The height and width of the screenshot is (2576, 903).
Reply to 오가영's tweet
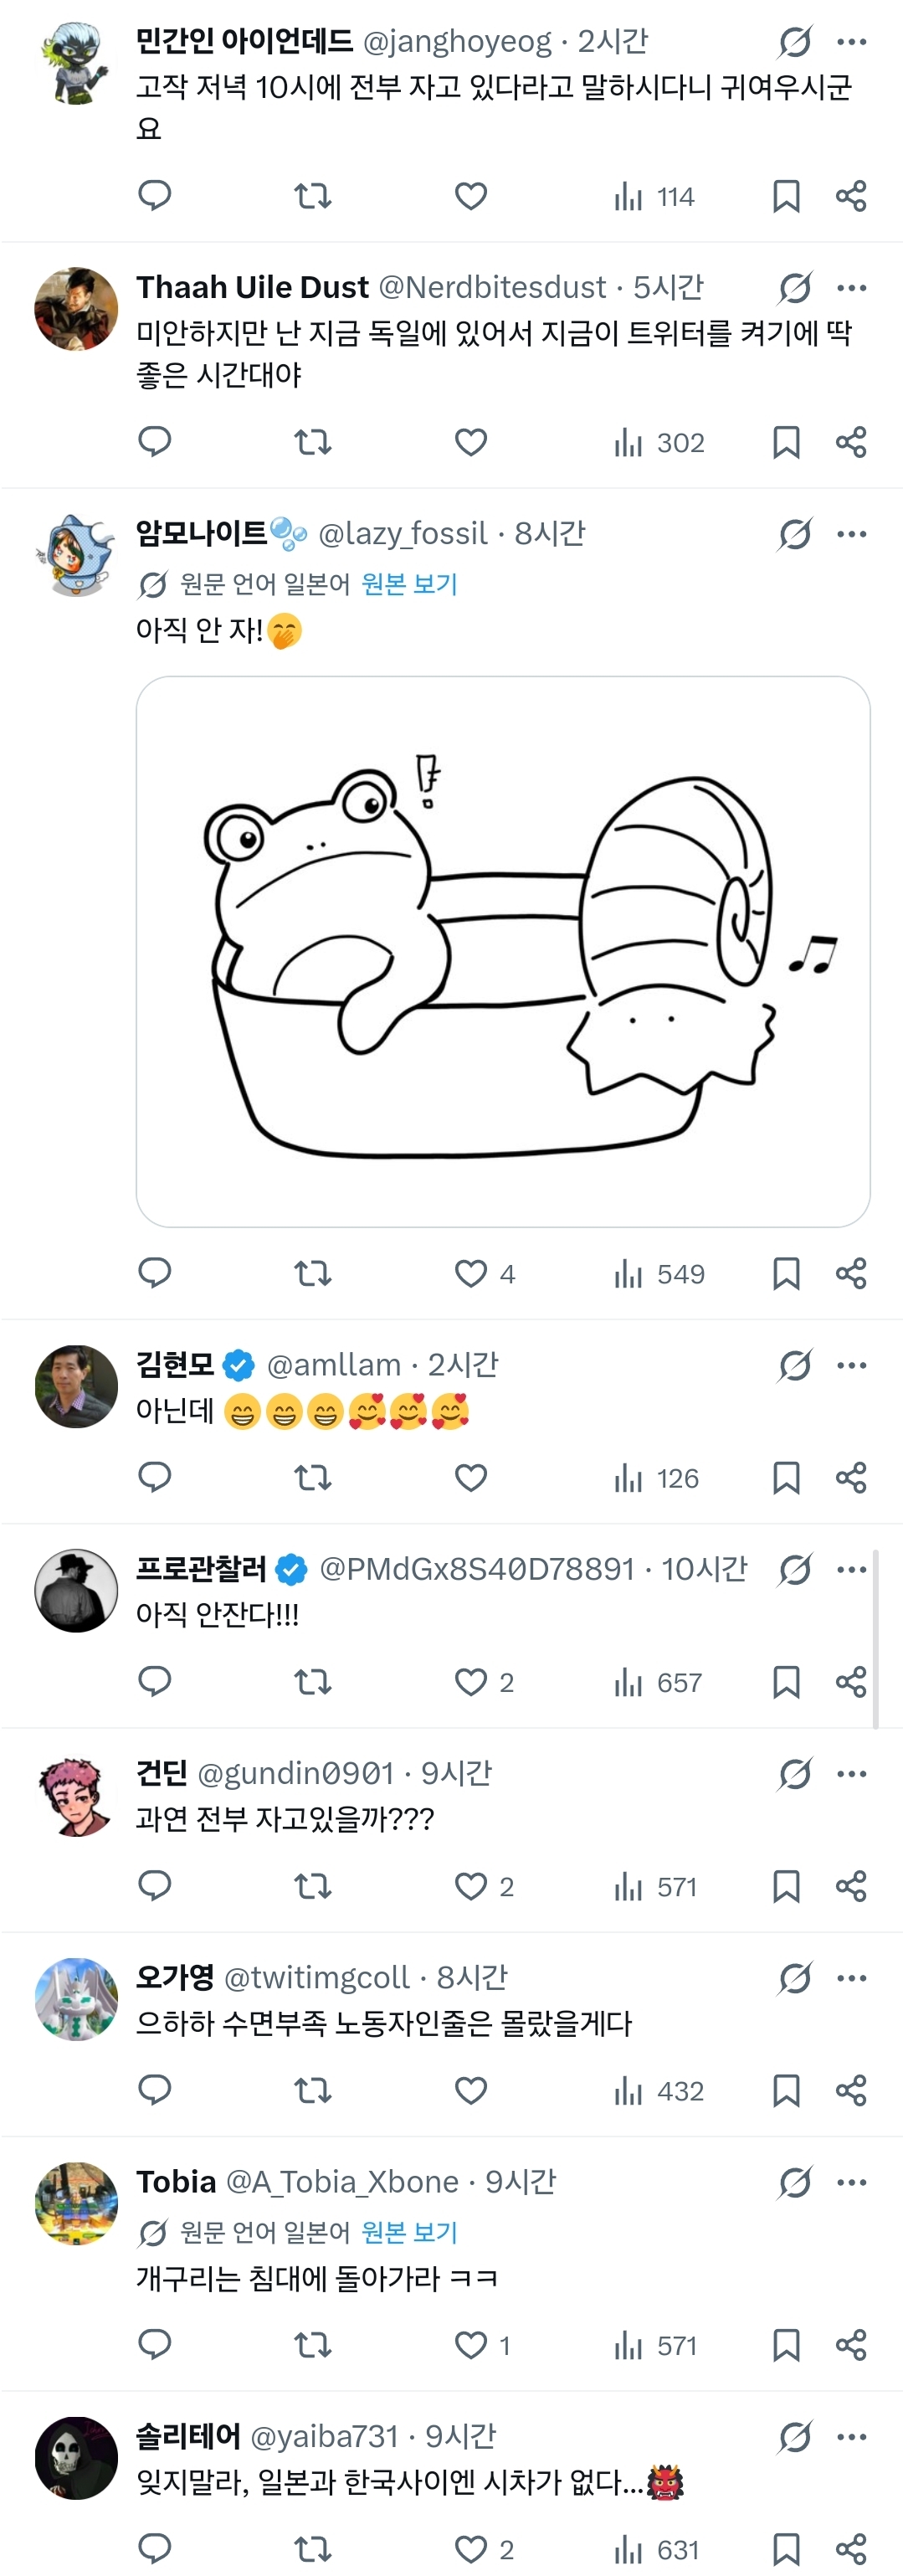pyautogui.click(x=155, y=2091)
